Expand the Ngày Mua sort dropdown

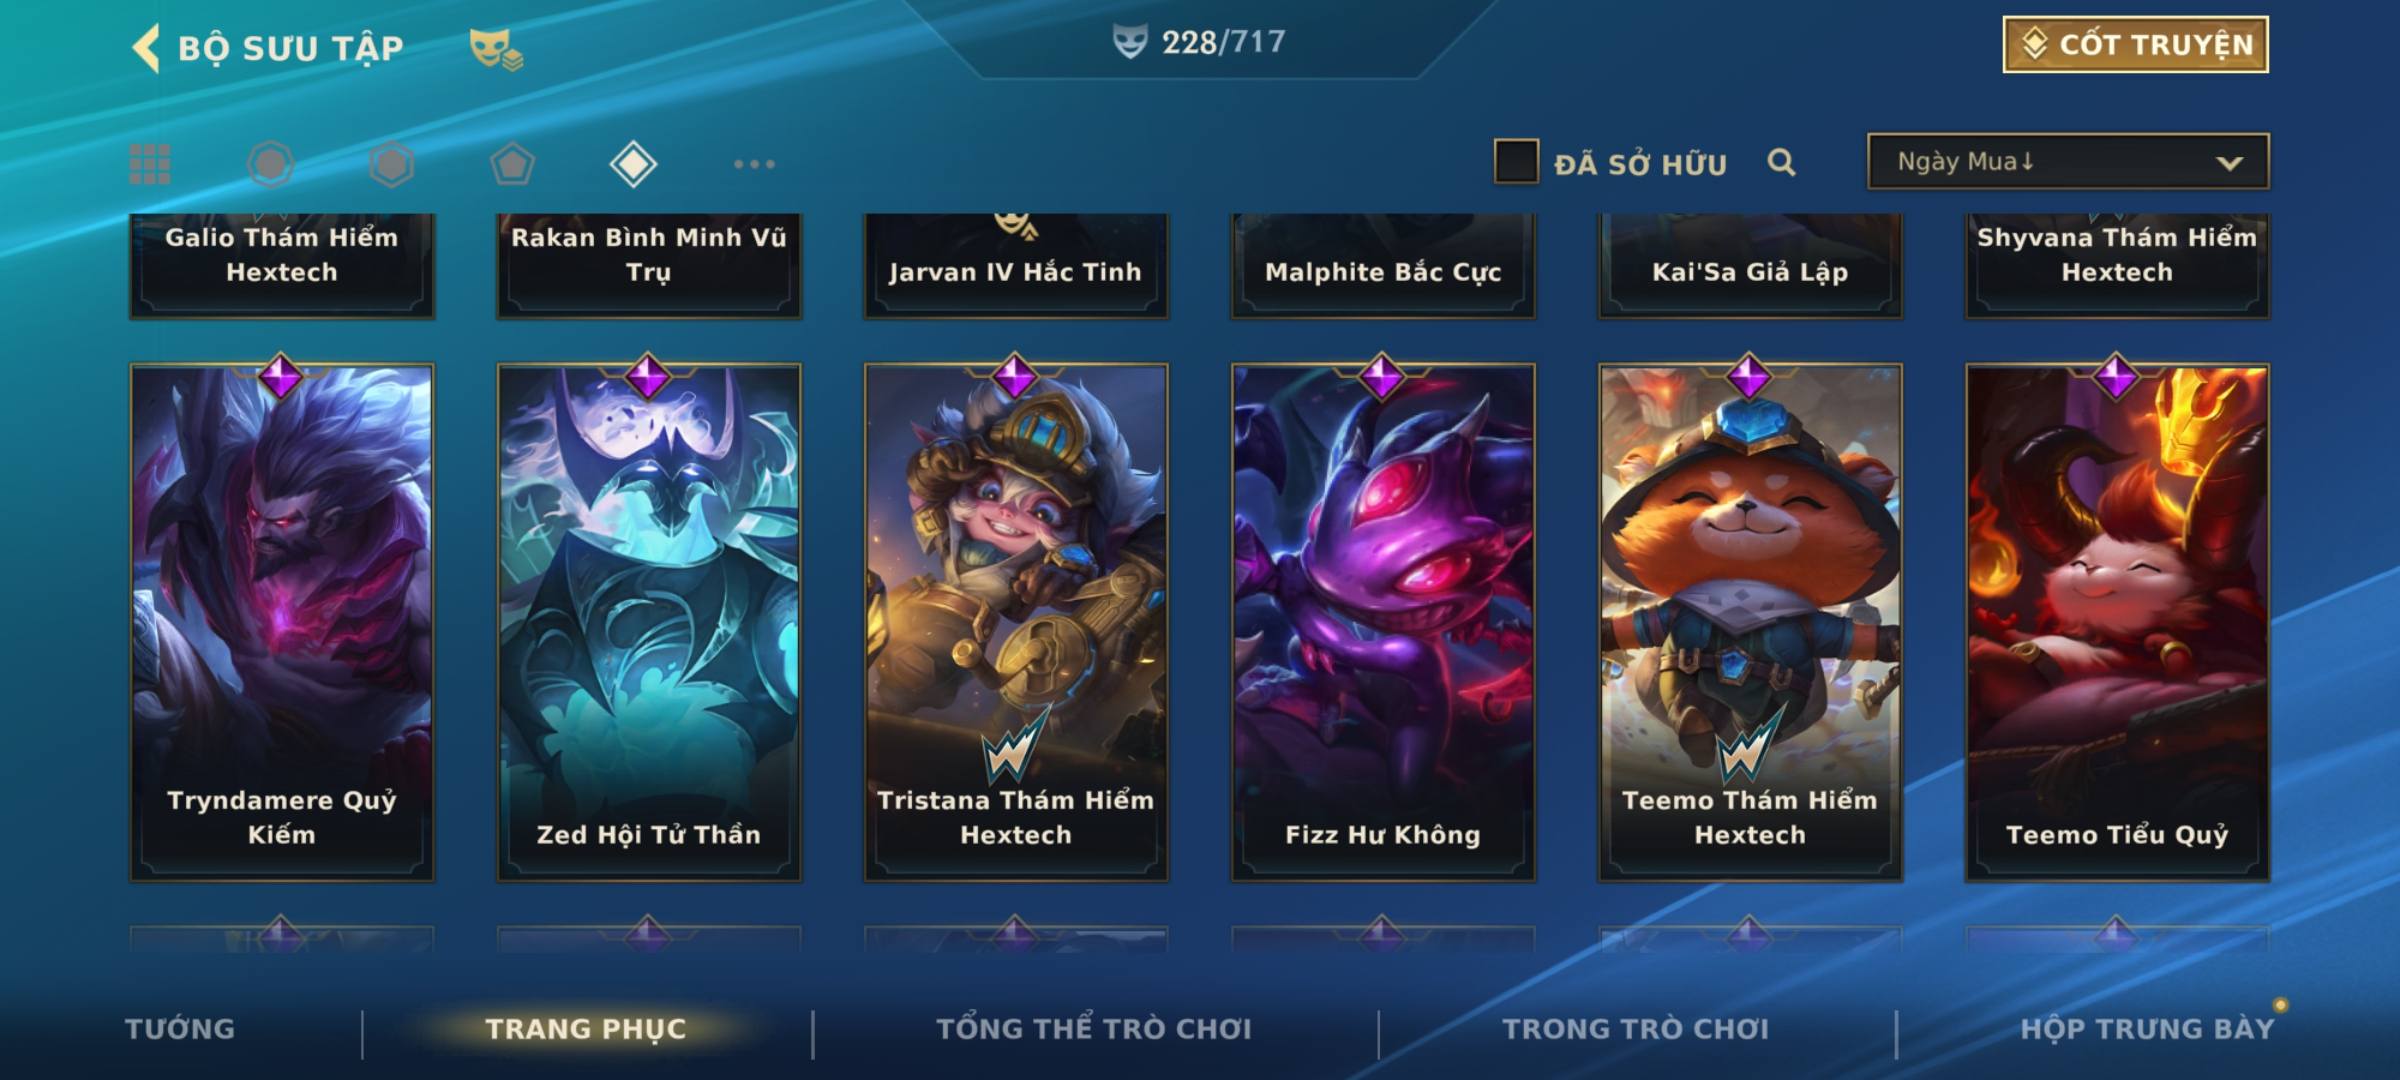(2068, 161)
